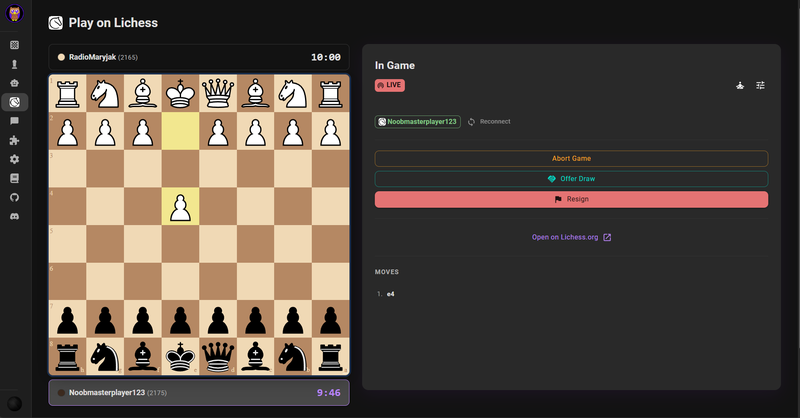Click the Lichess logo next to page title
The width and height of the screenshot is (800, 418).
(56, 23)
